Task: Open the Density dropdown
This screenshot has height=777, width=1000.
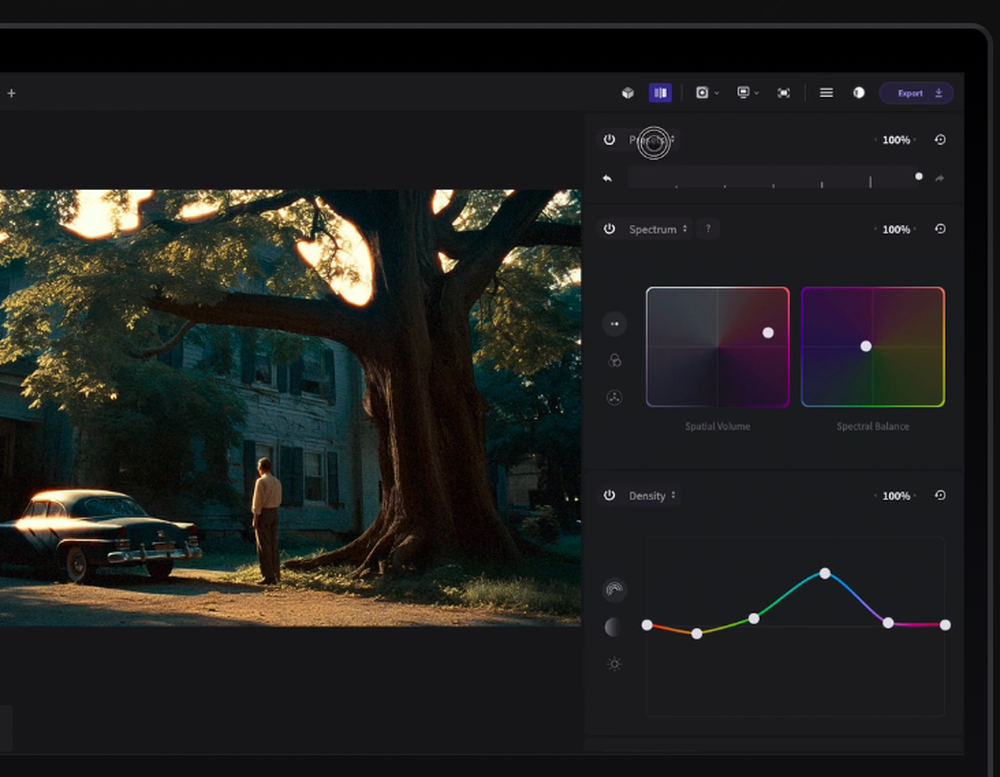Action: pos(652,496)
